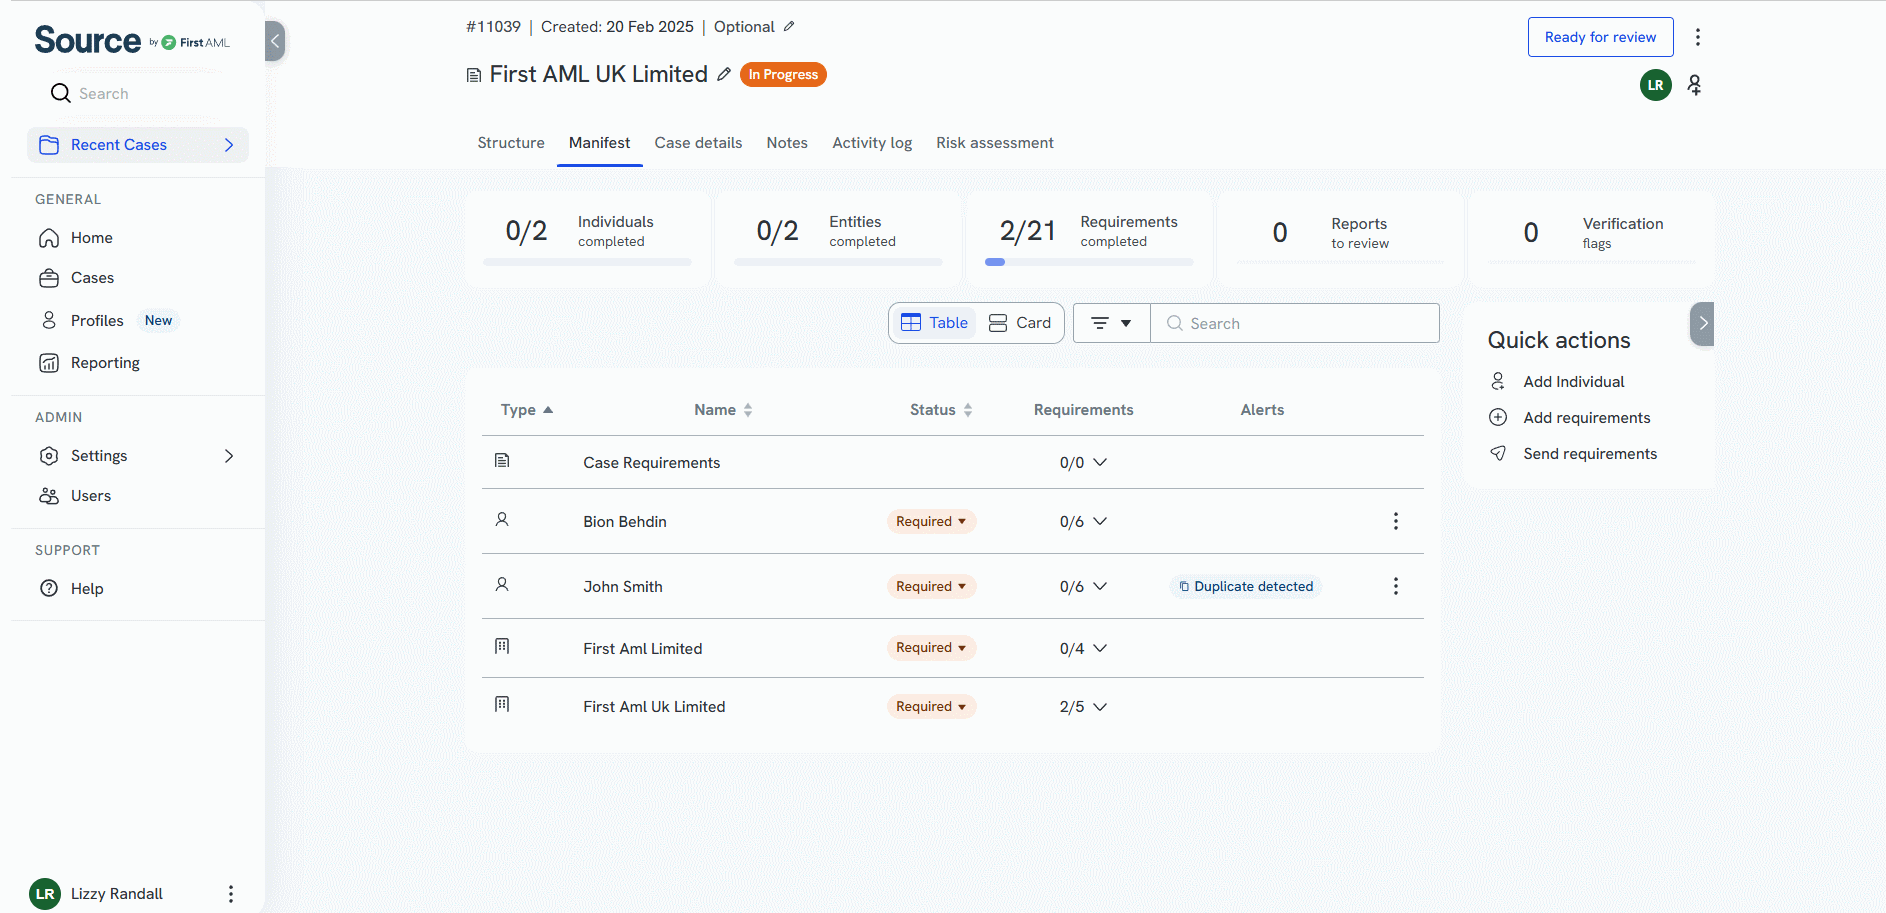1886x913 pixels.
Task: Expand the Settings submenu chevron
Action: pos(229,456)
